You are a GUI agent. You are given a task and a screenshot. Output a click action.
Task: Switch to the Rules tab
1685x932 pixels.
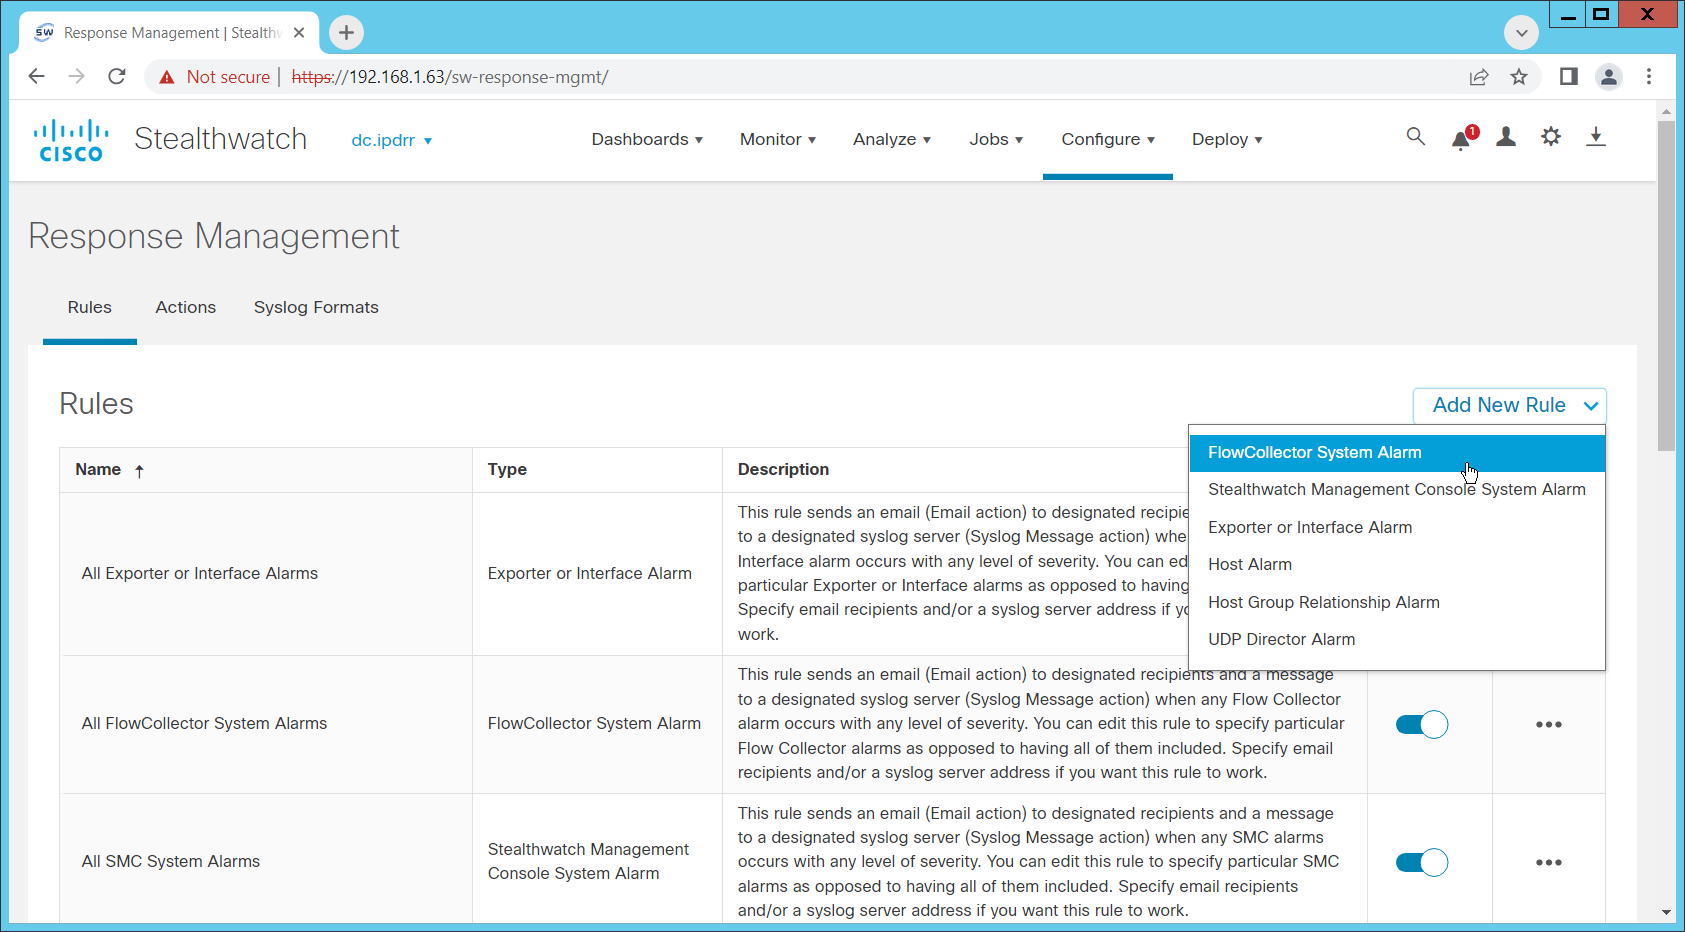coord(90,307)
